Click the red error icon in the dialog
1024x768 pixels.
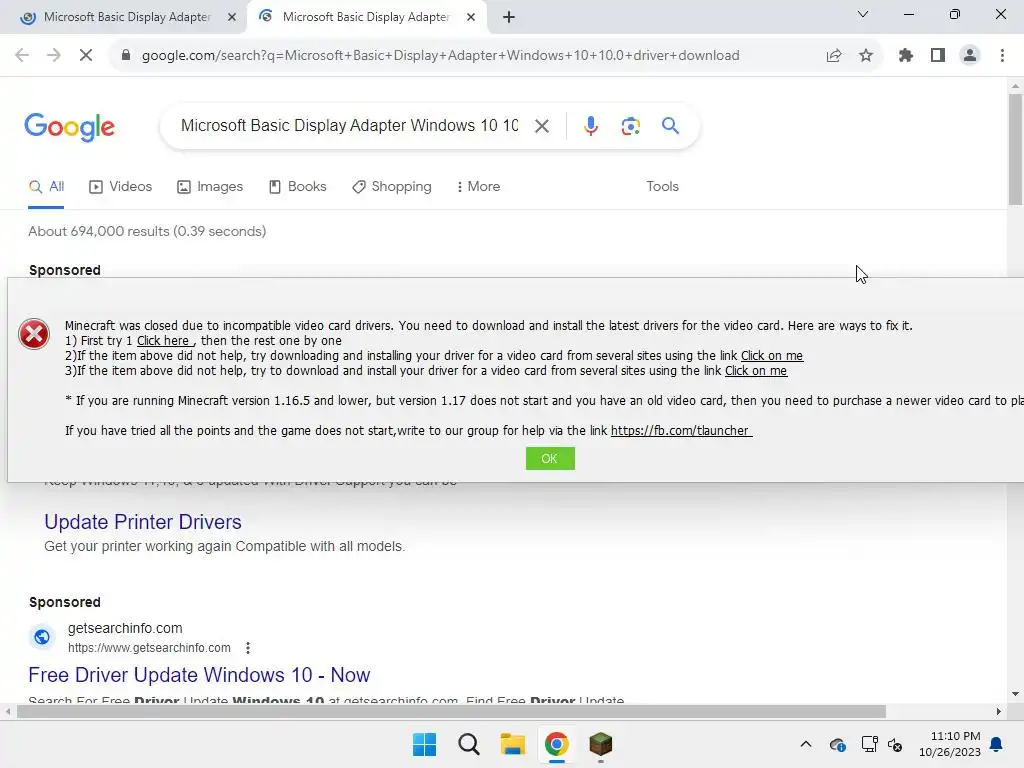click(33, 334)
